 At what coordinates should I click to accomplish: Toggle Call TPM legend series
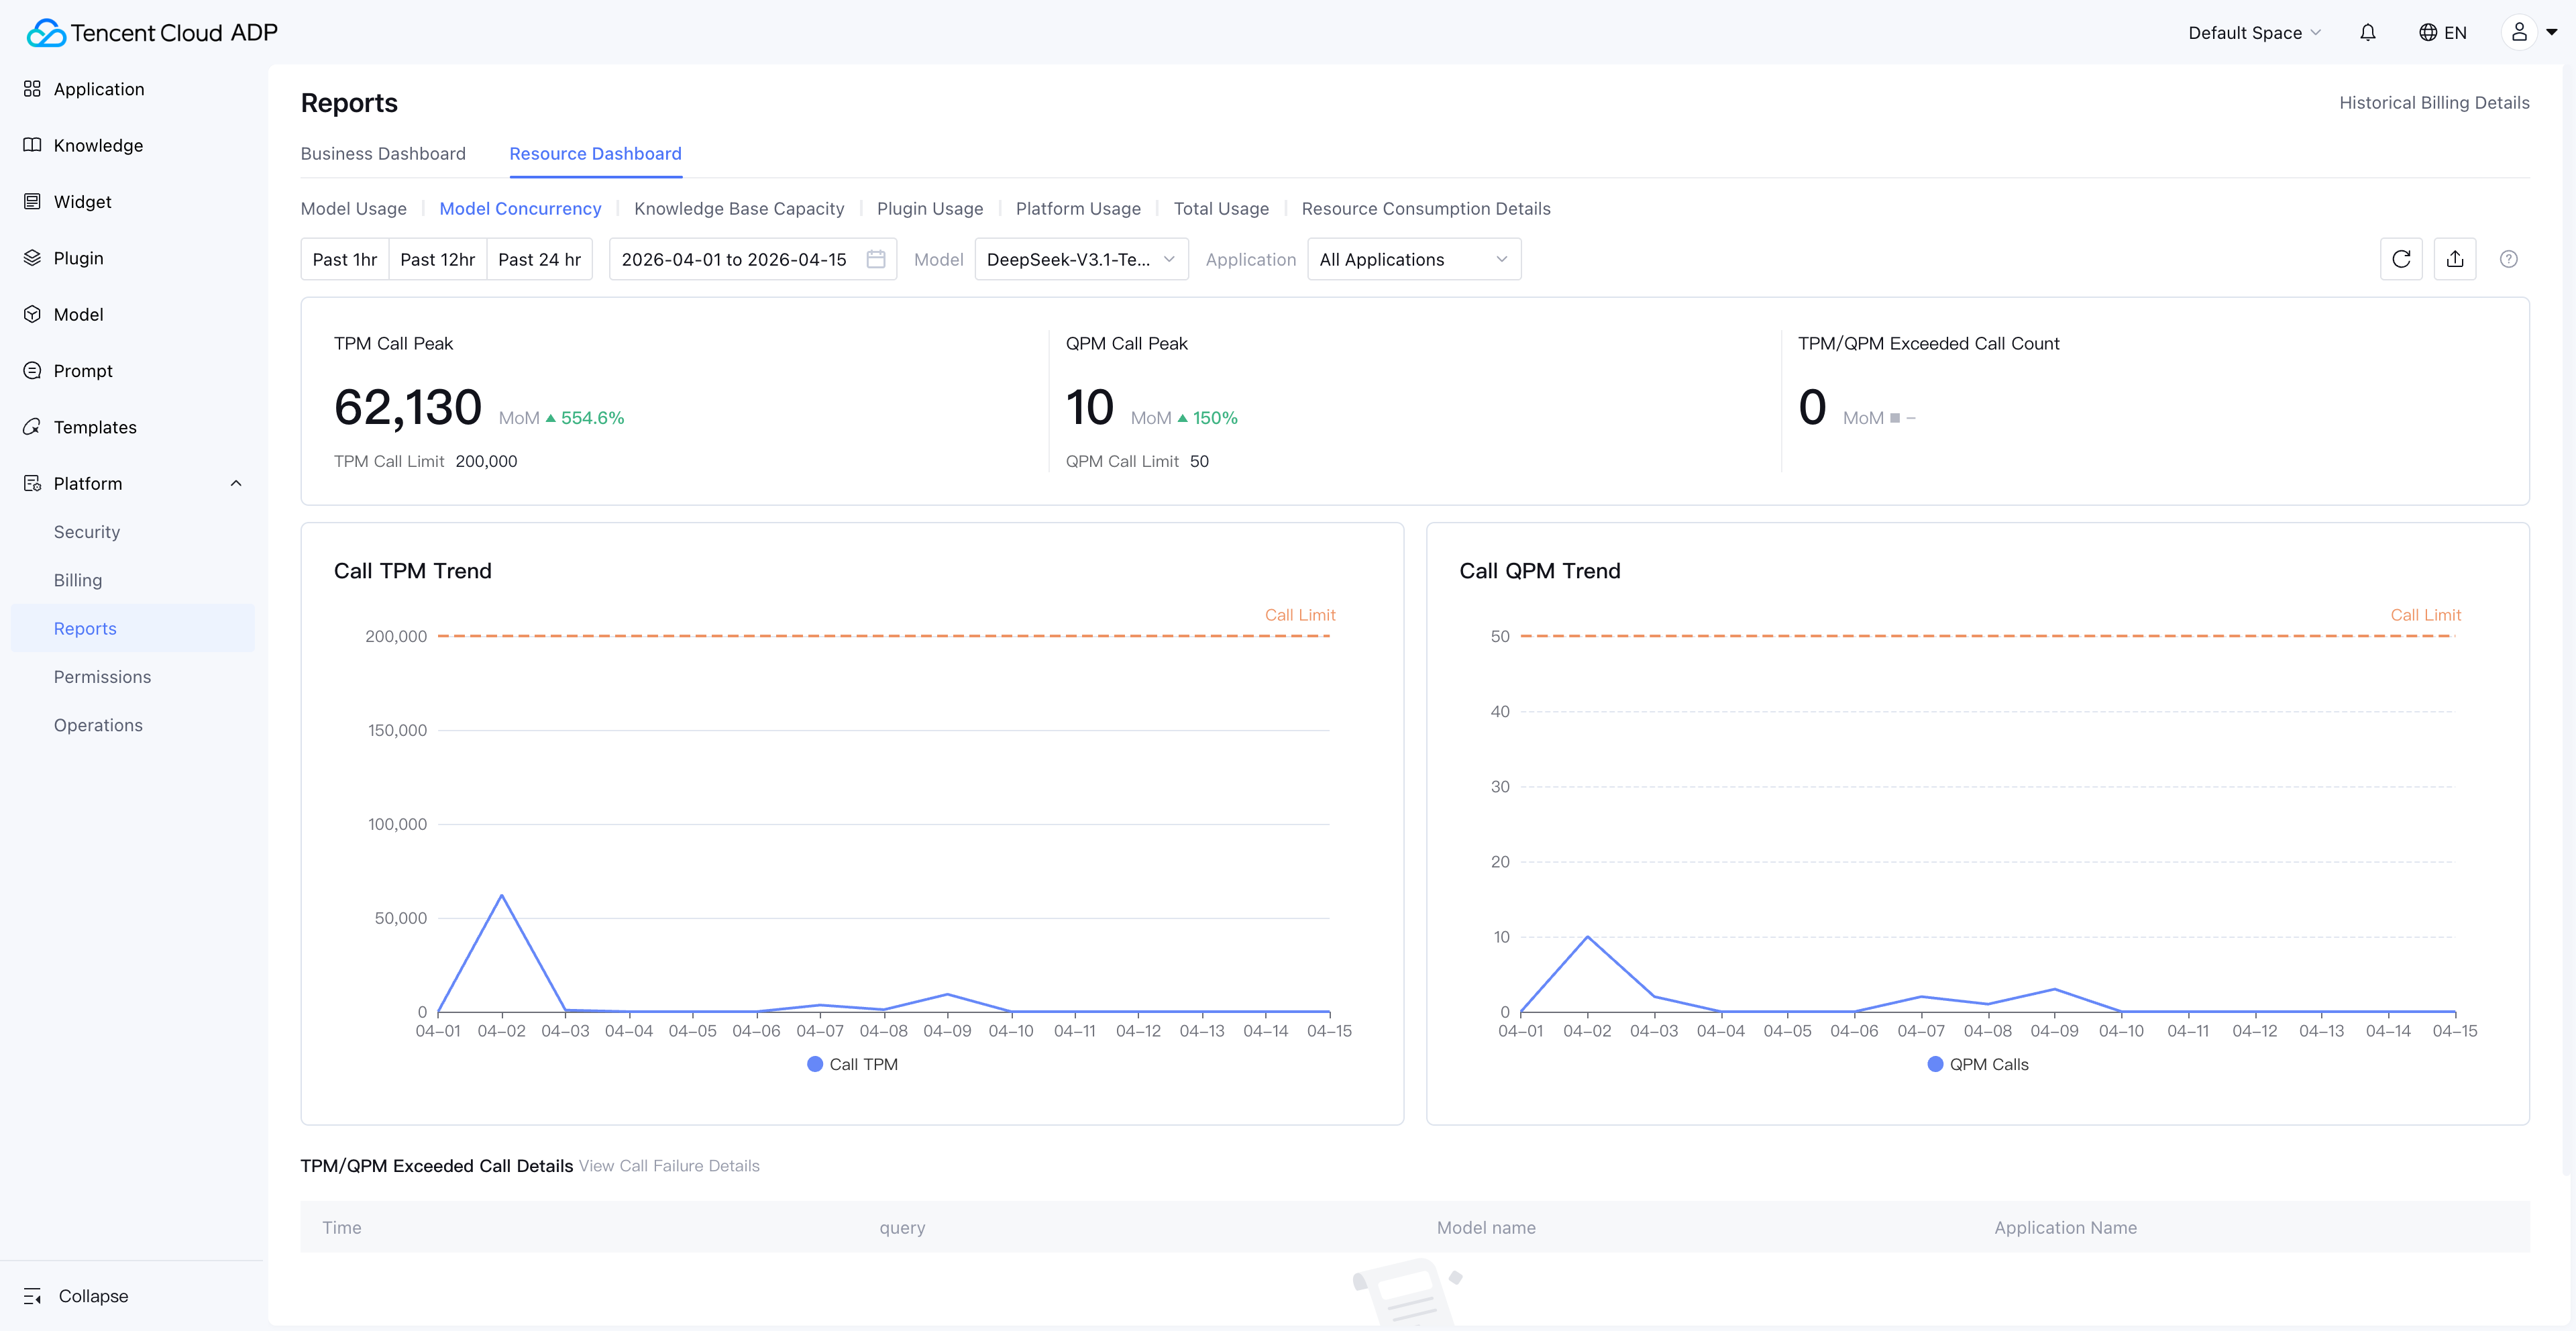(852, 1064)
